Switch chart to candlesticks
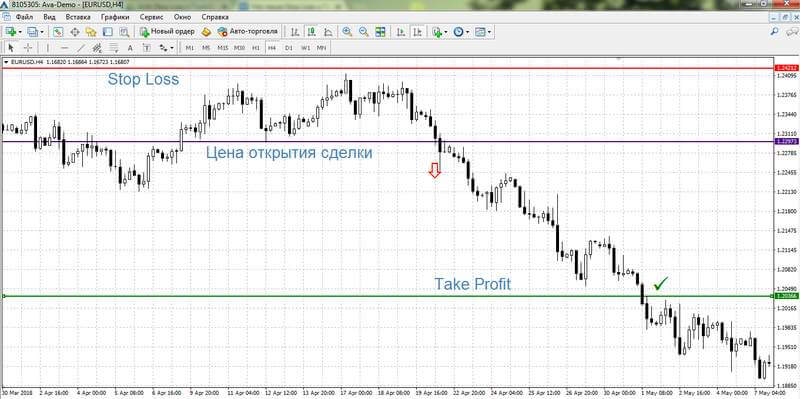 click(x=311, y=32)
